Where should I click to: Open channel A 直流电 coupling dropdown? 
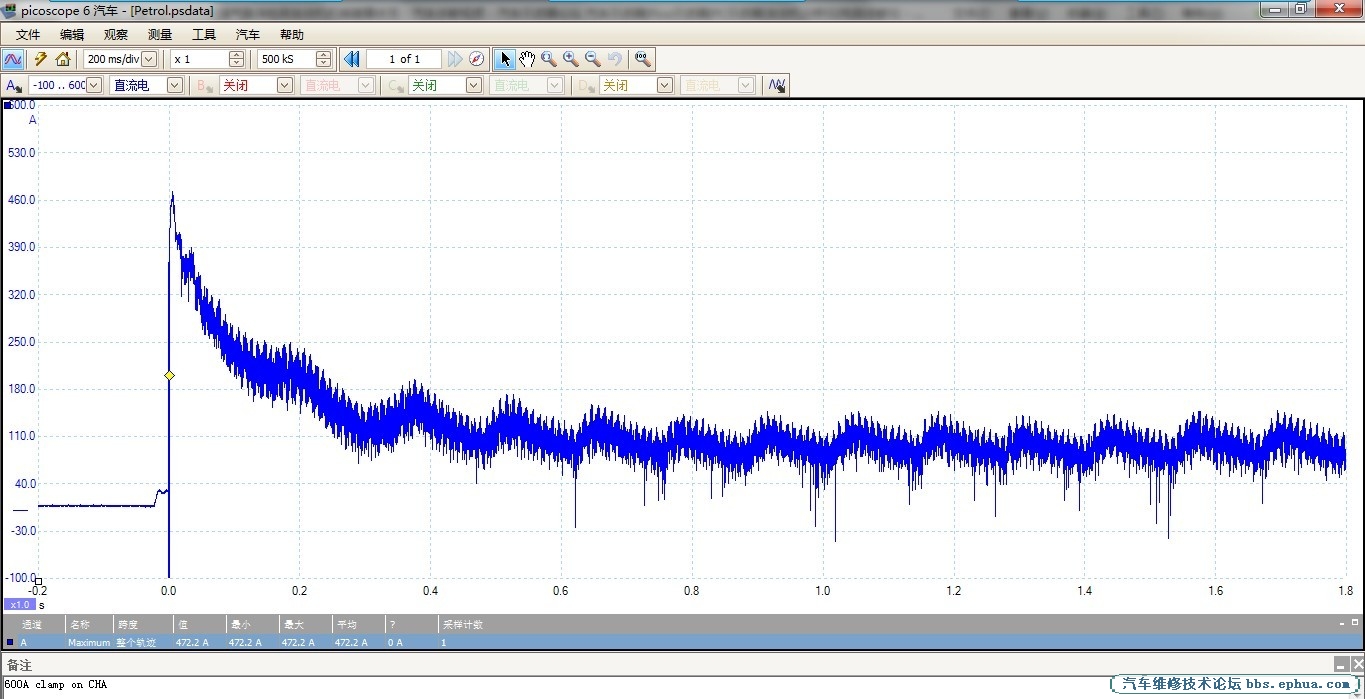[175, 85]
